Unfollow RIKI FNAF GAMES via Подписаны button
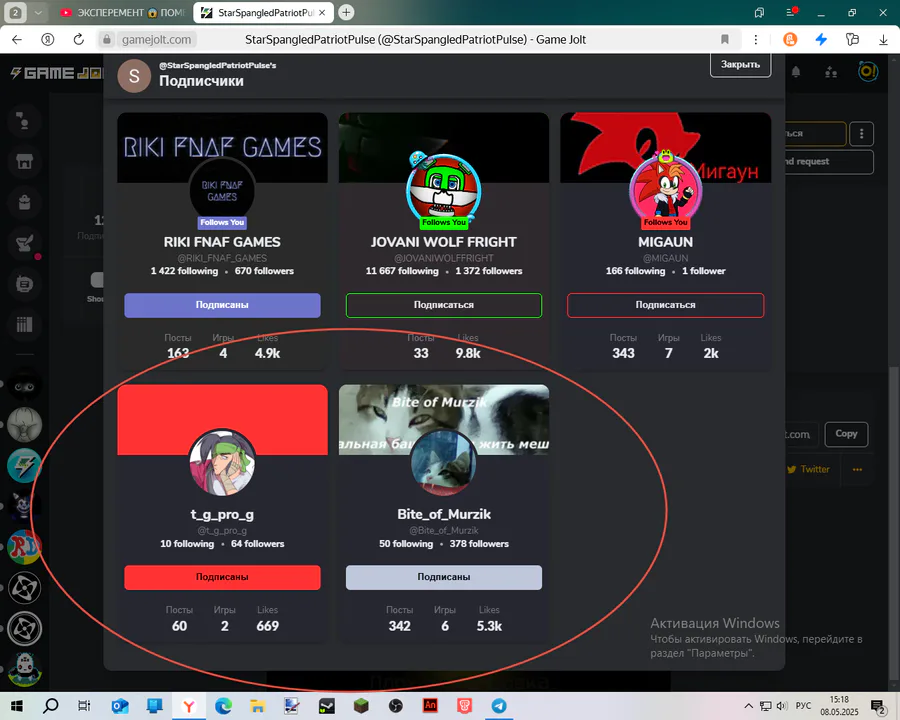Image resolution: width=900 pixels, height=720 pixels. [222, 305]
